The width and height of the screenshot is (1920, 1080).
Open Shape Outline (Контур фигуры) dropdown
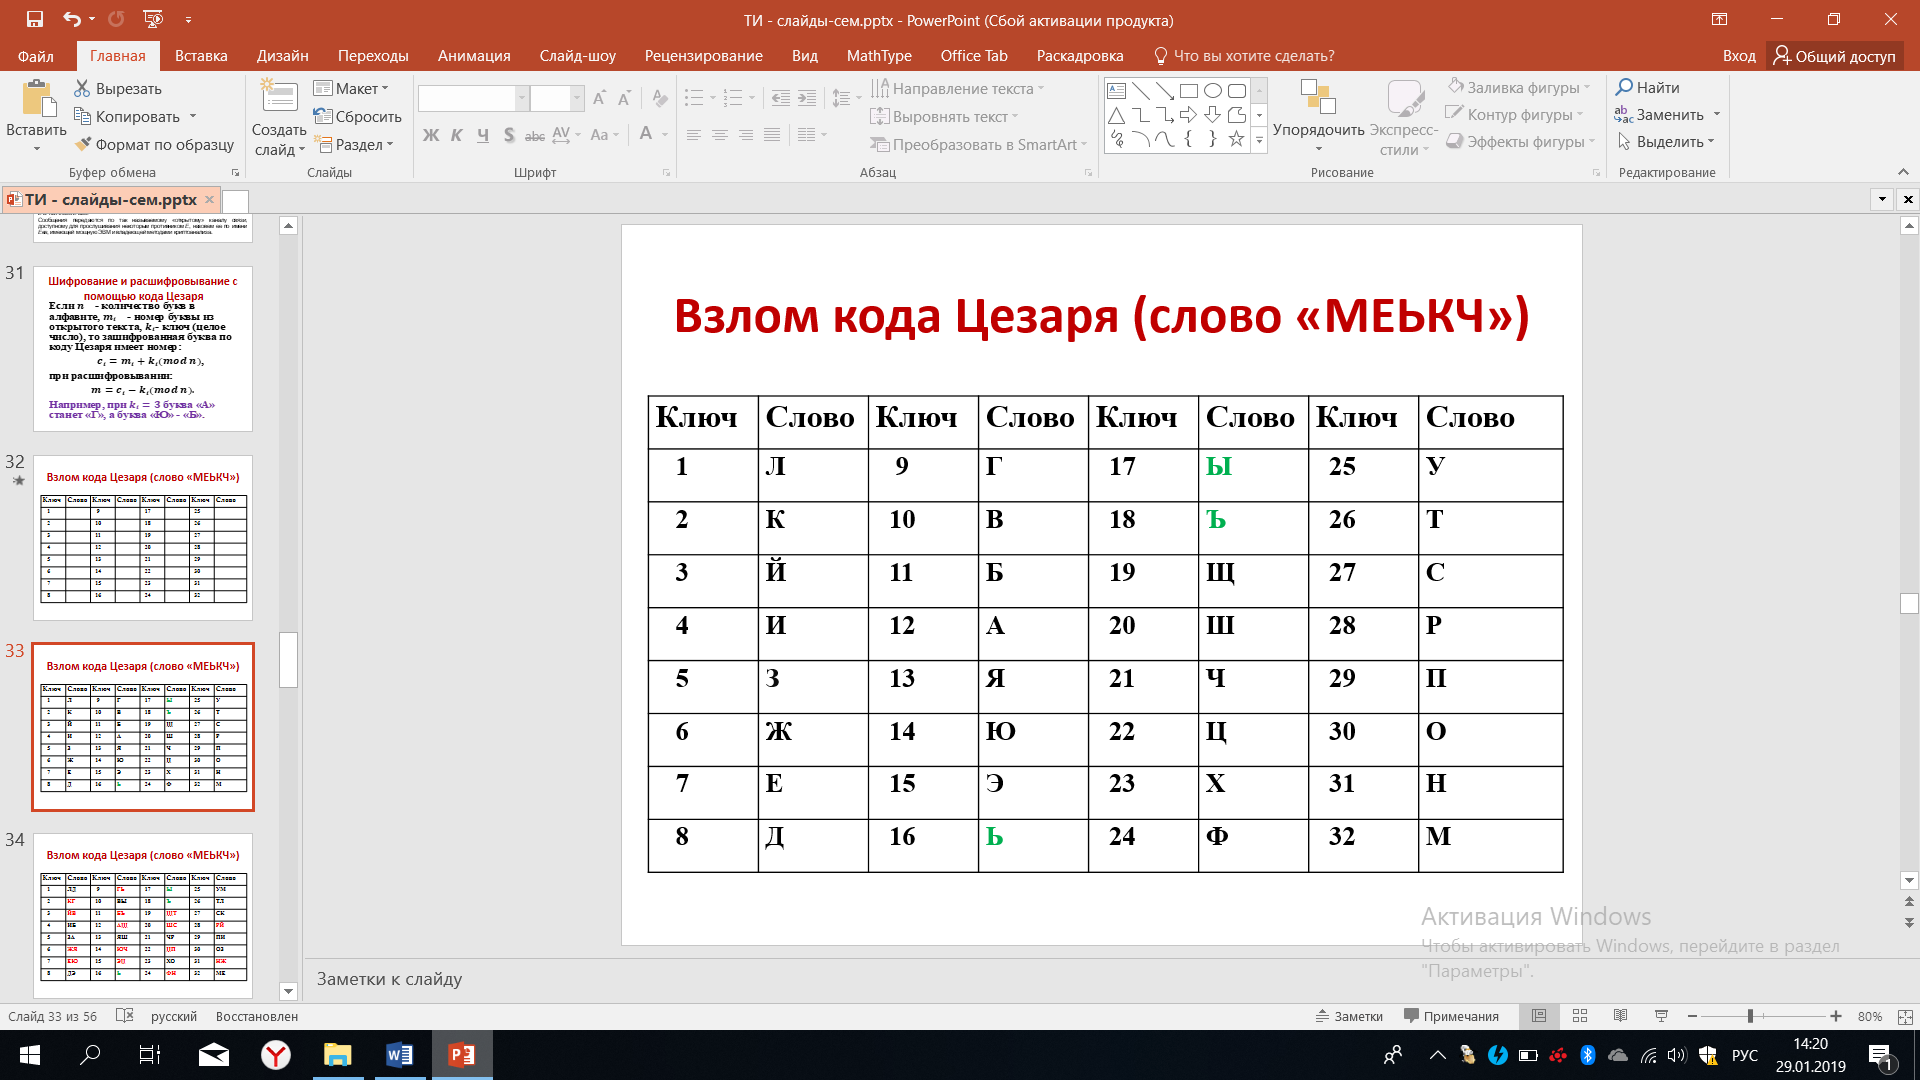1514,115
